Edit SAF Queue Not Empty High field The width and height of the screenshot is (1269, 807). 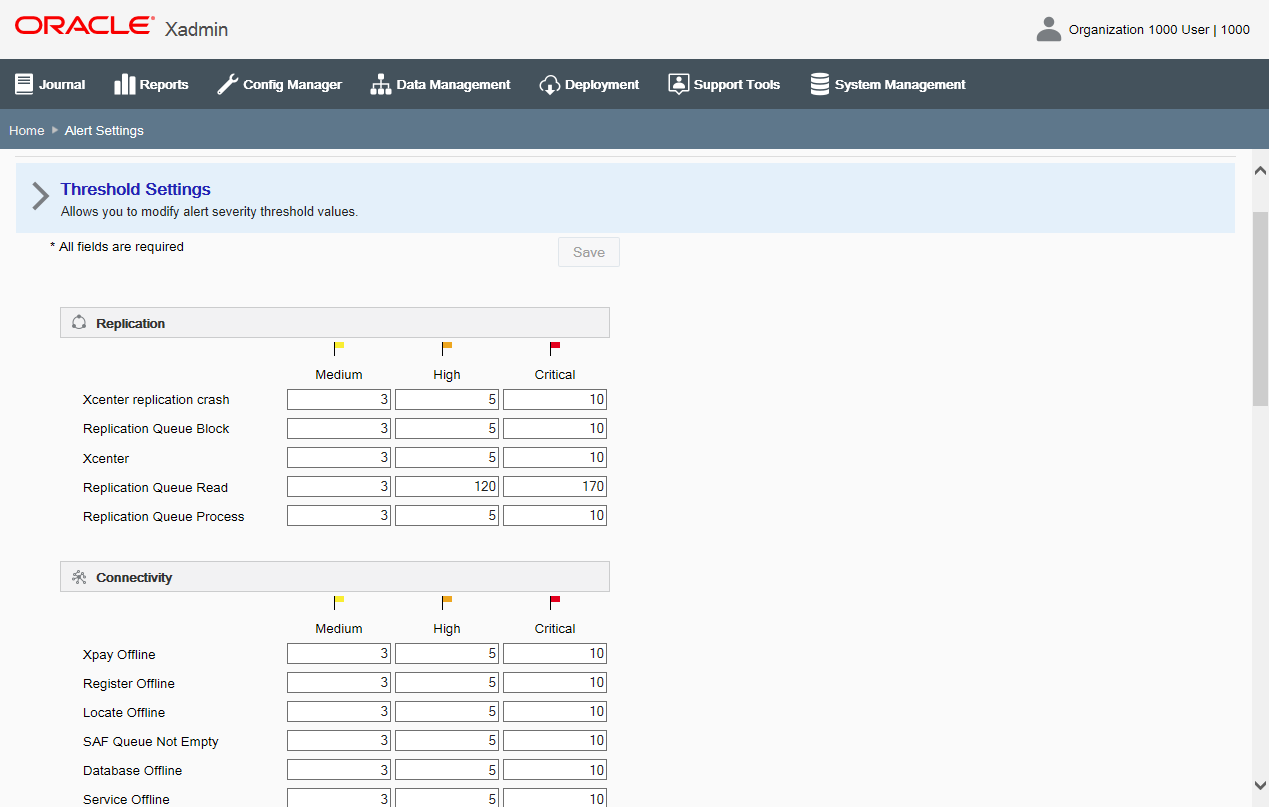click(447, 741)
